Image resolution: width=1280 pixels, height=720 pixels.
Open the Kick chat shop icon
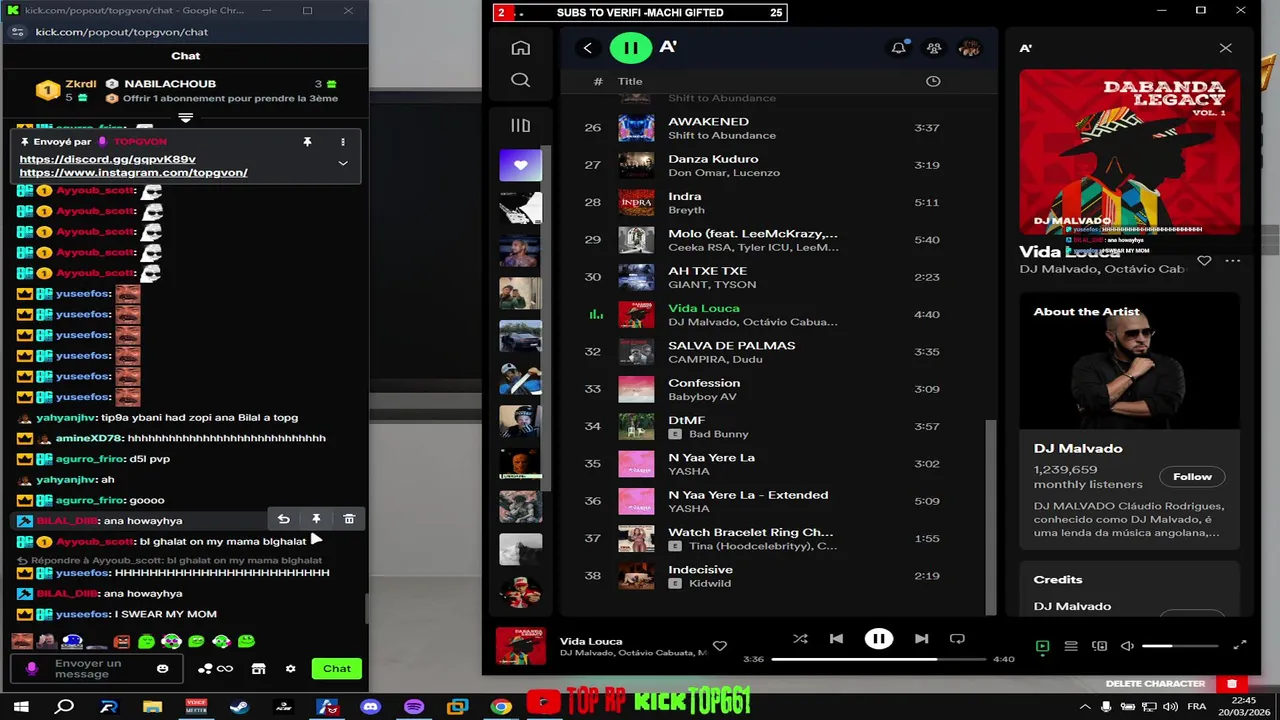(258, 669)
